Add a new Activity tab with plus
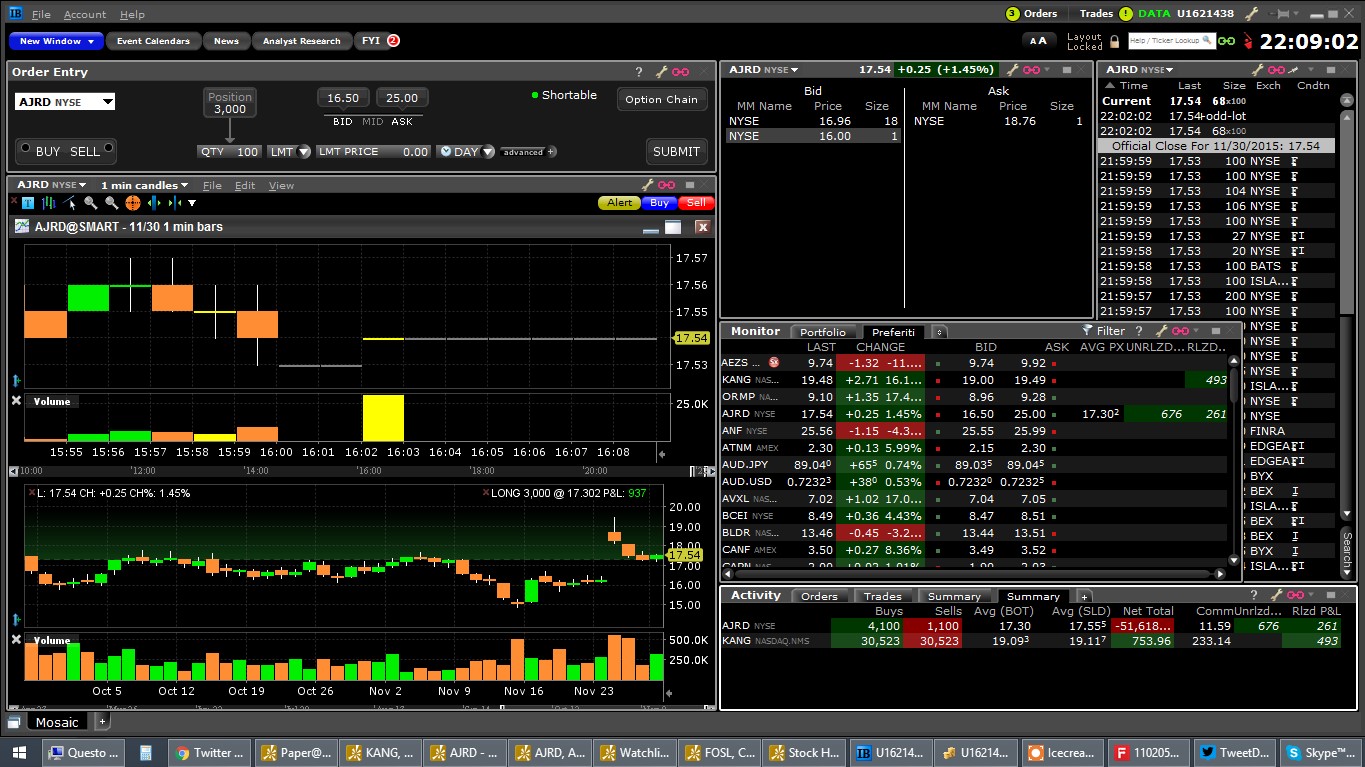Image resolution: width=1365 pixels, height=767 pixels. click(1084, 596)
